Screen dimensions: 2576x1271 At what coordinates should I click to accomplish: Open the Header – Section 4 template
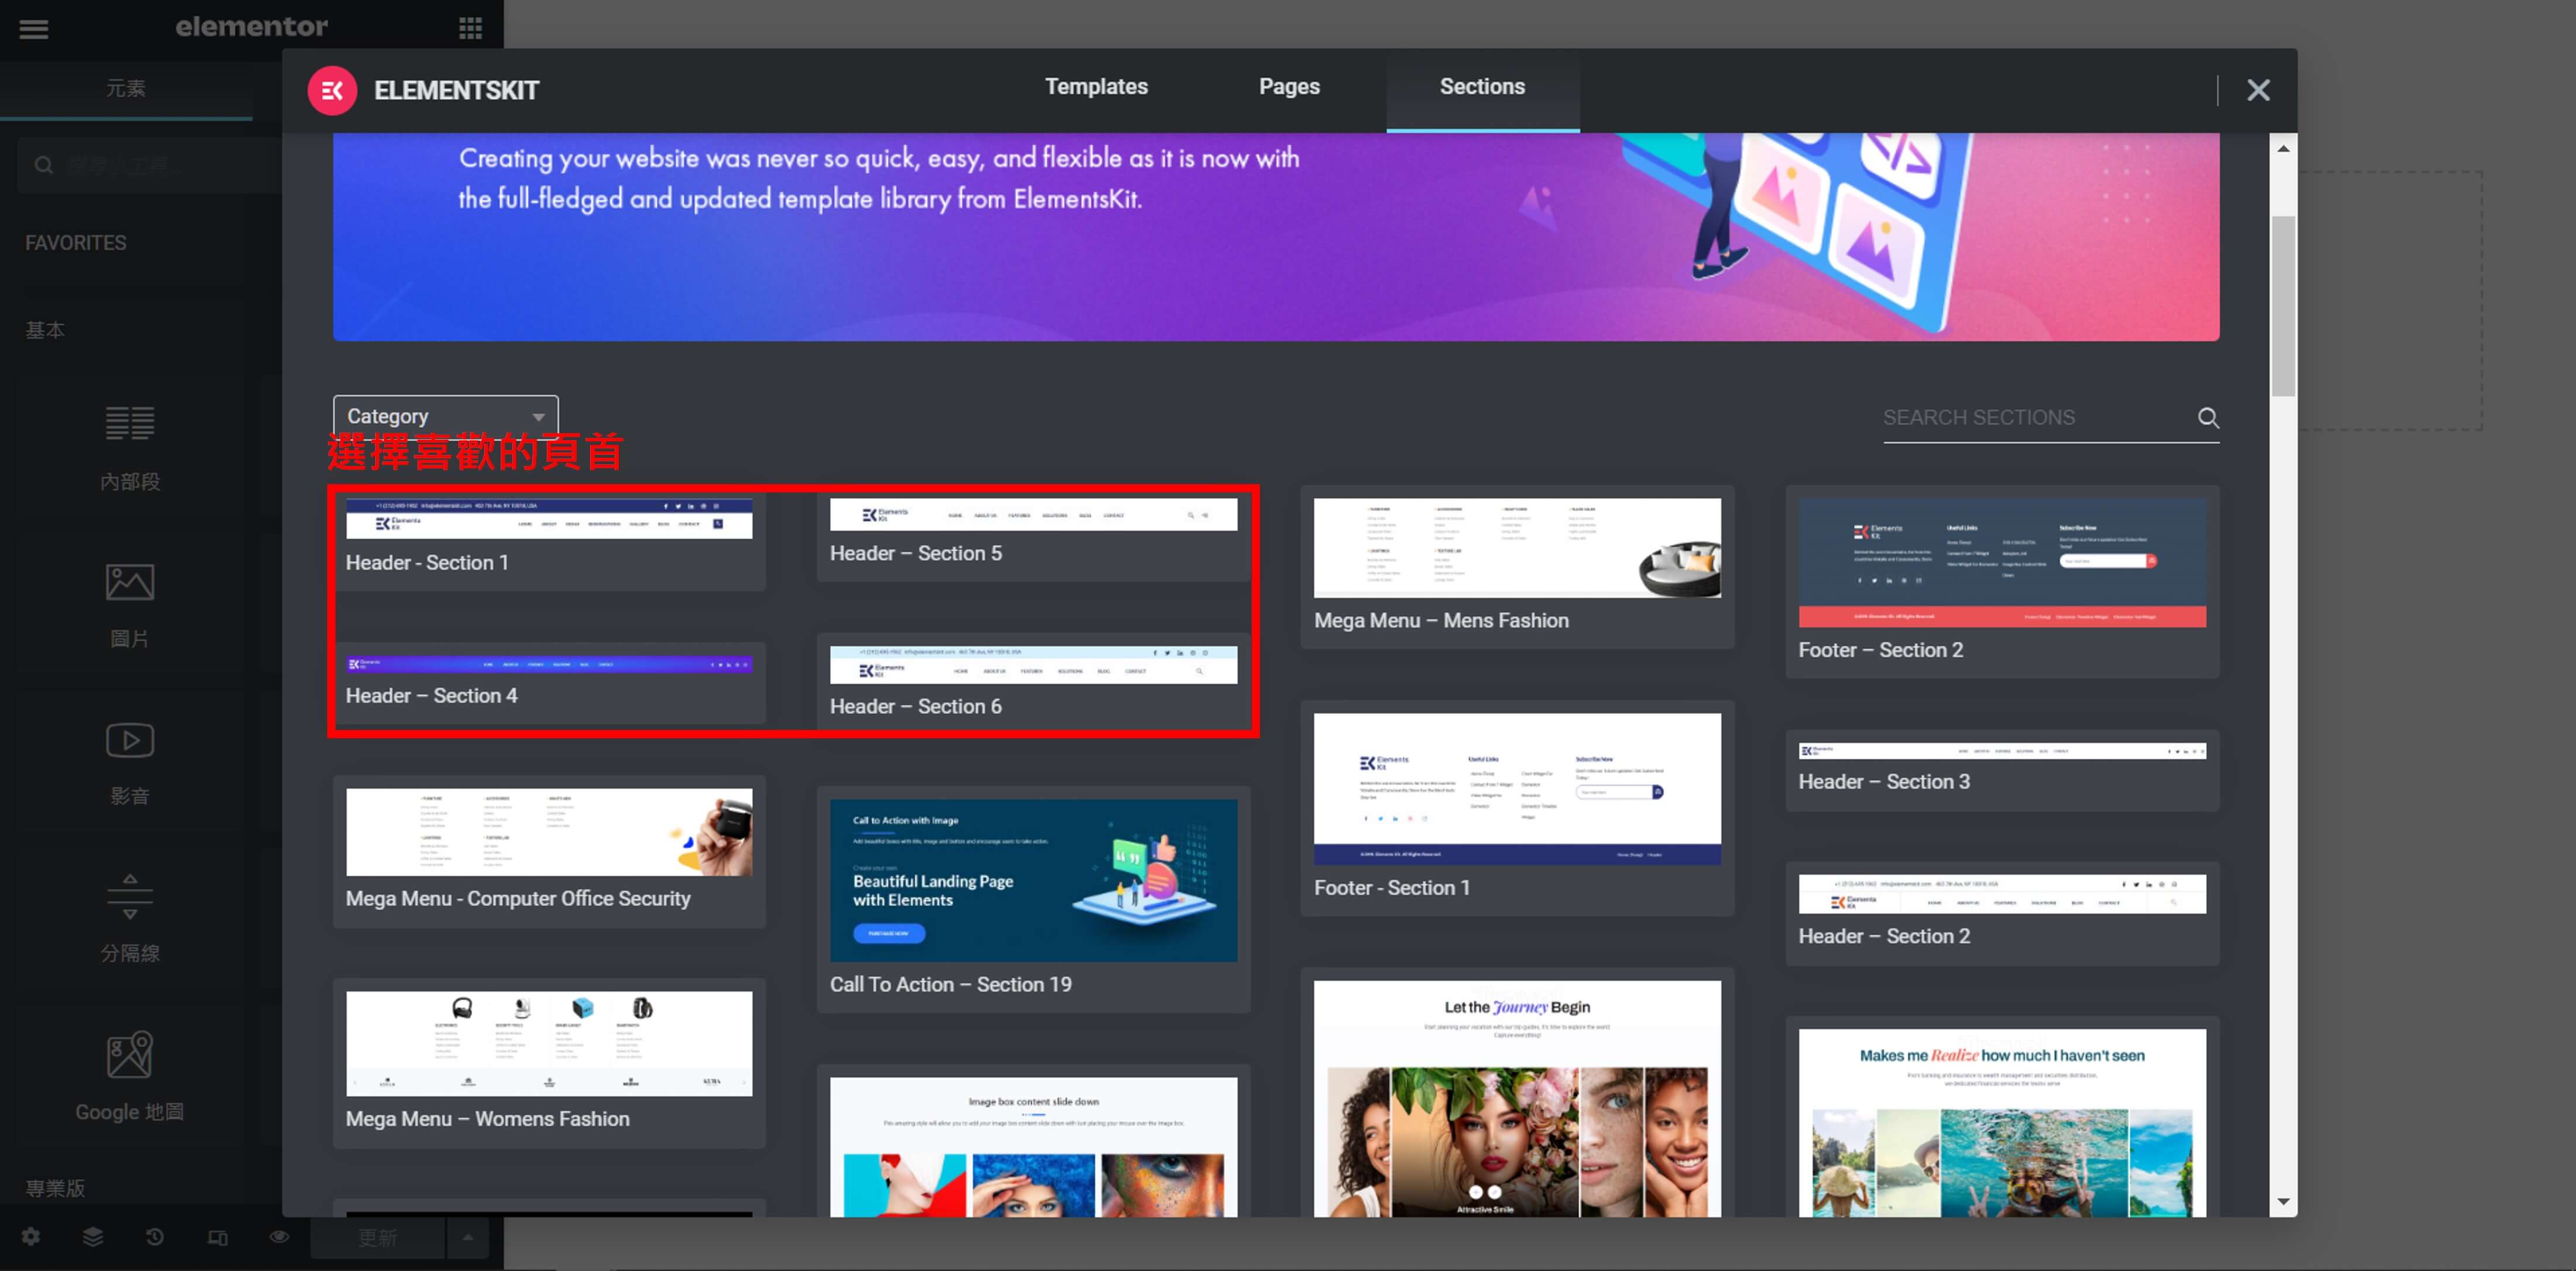point(549,682)
